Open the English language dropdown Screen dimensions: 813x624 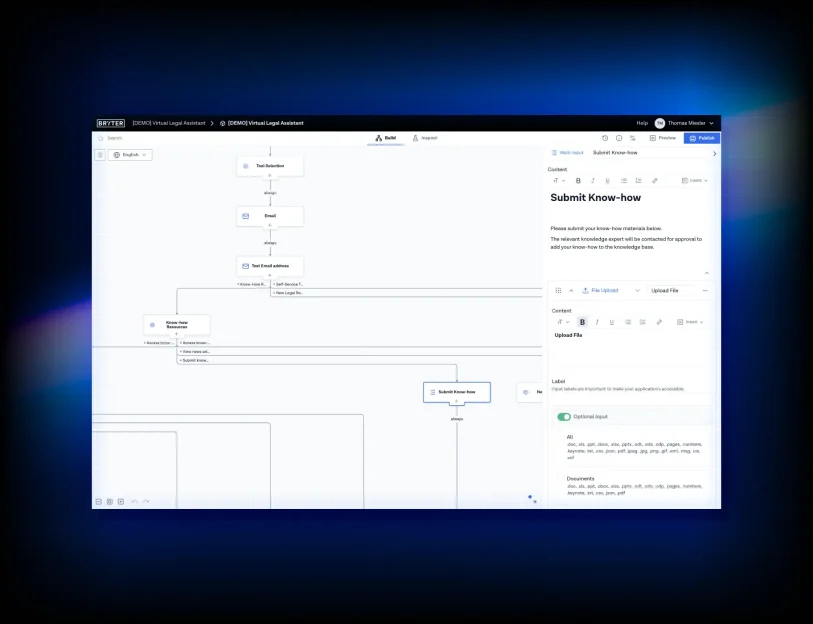pyautogui.click(x=130, y=155)
